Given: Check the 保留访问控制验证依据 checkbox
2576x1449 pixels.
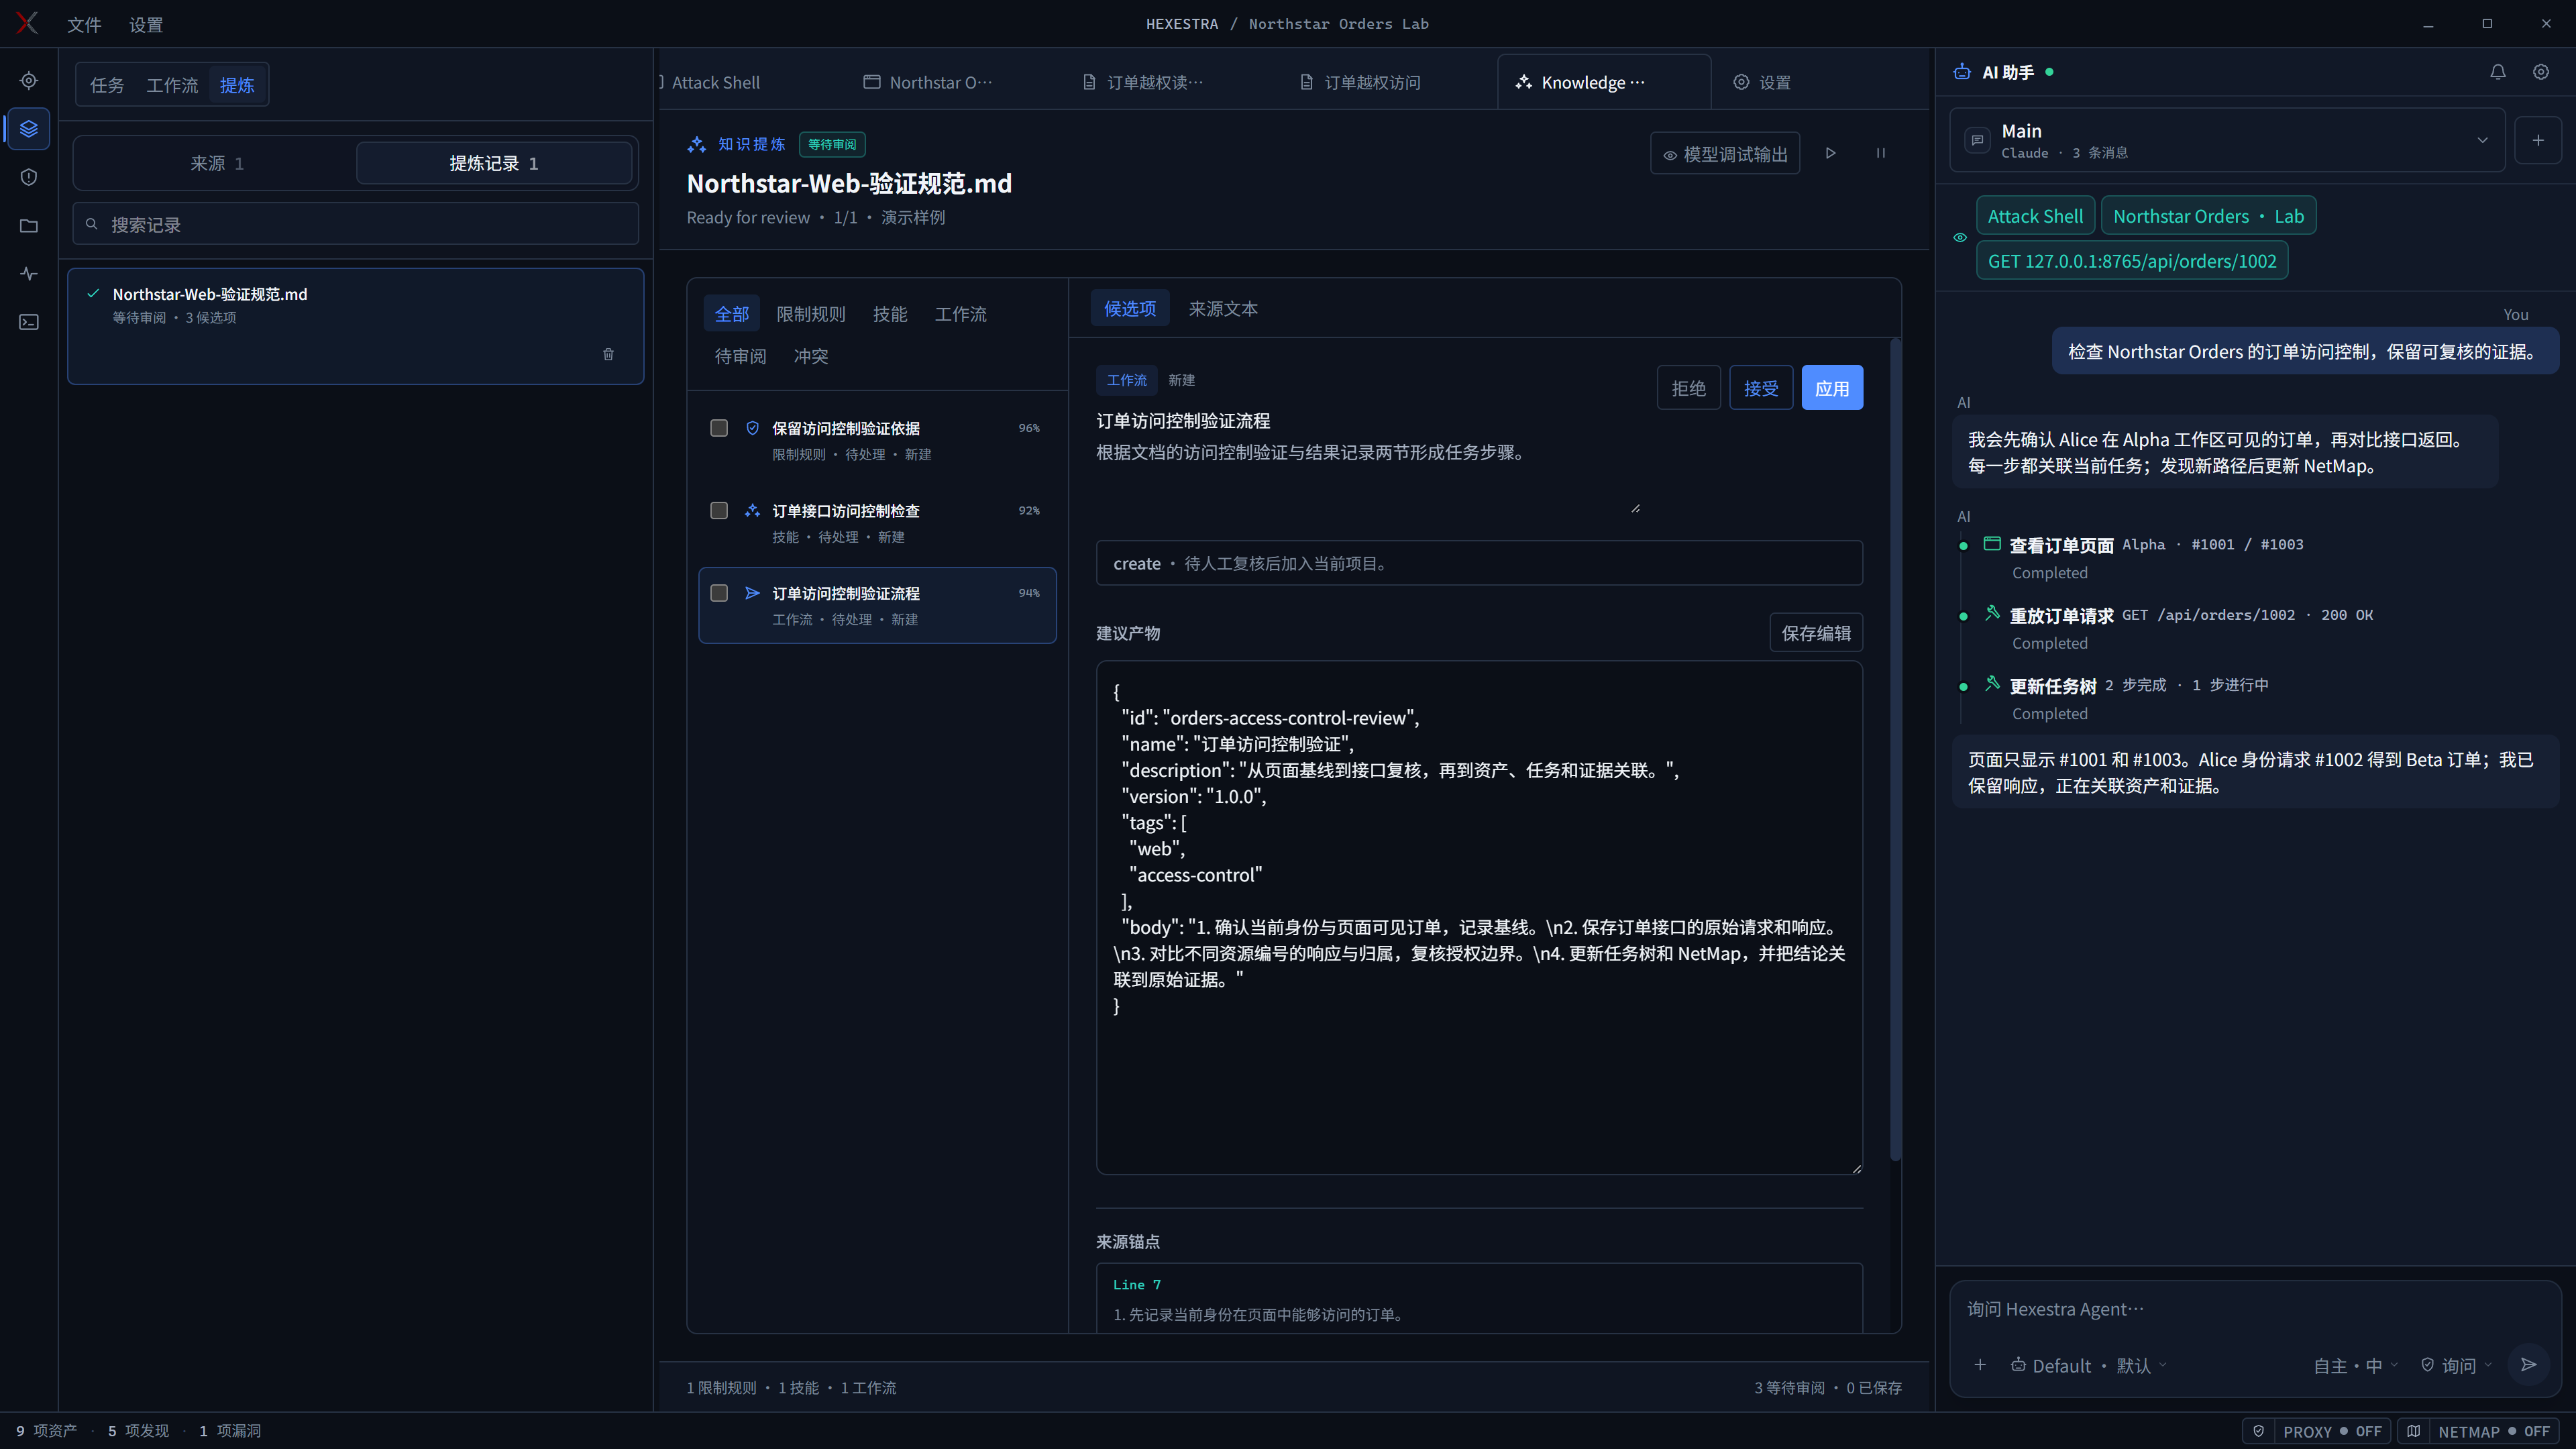Looking at the screenshot, I should pyautogui.click(x=719, y=428).
